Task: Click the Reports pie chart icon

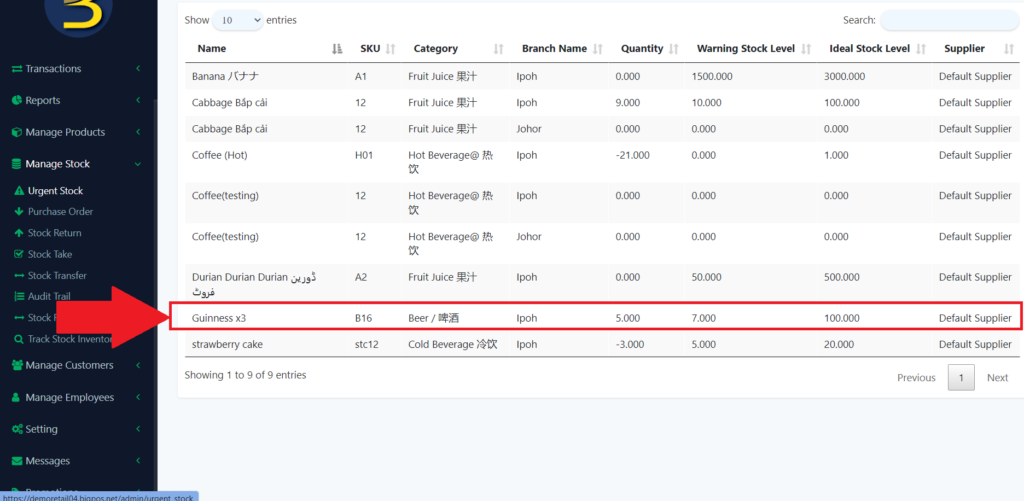Action: pyautogui.click(x=16, y=101)
